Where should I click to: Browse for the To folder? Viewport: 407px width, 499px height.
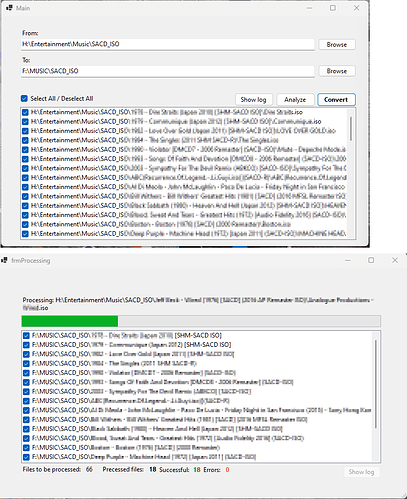tap(337, 71)
